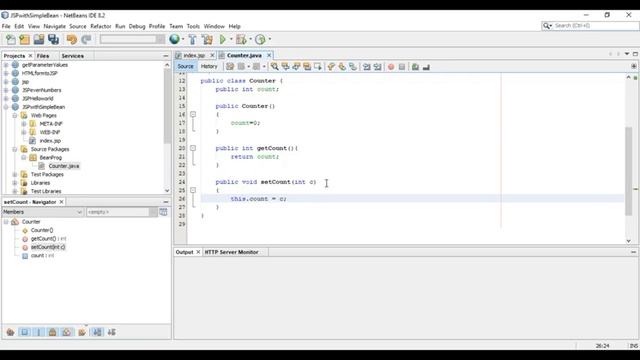Click Sort by Source in Navigator

click(x=111, y=332)
